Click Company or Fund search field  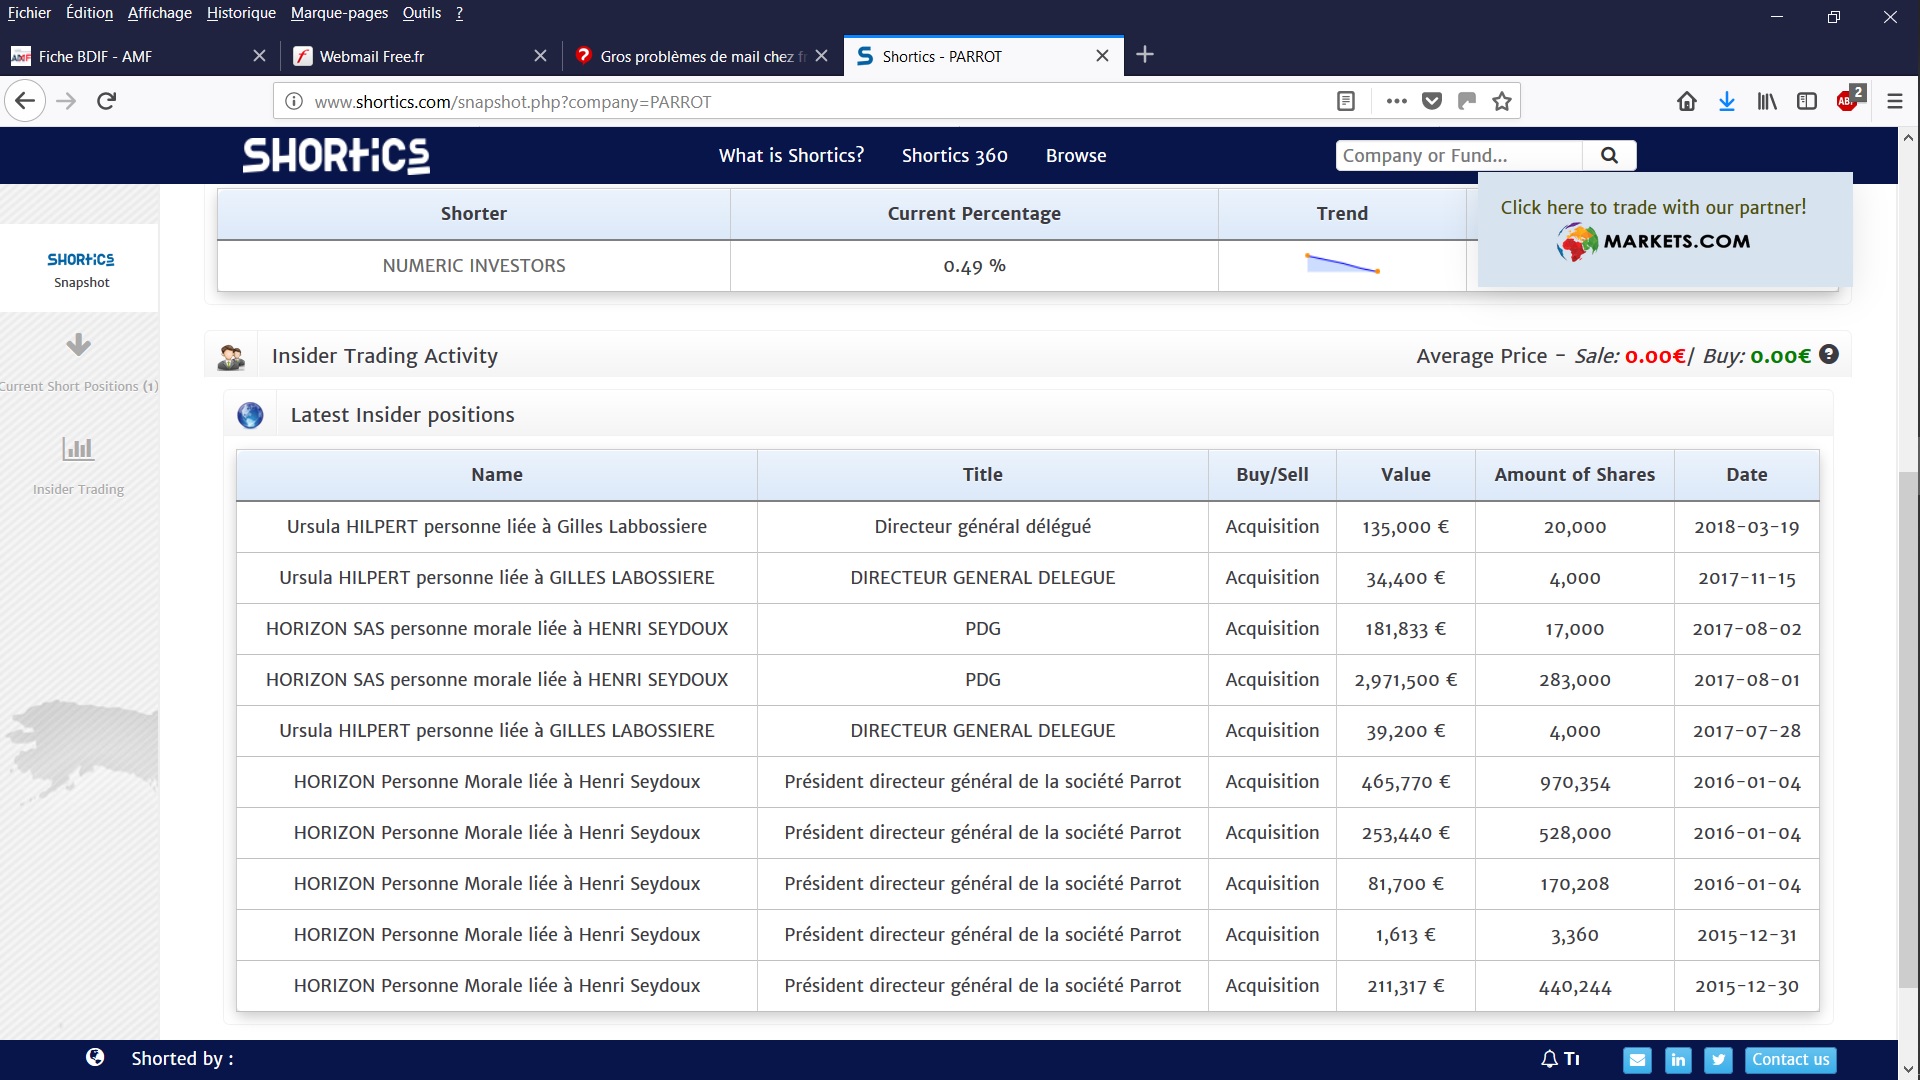tap(1459, 155)
